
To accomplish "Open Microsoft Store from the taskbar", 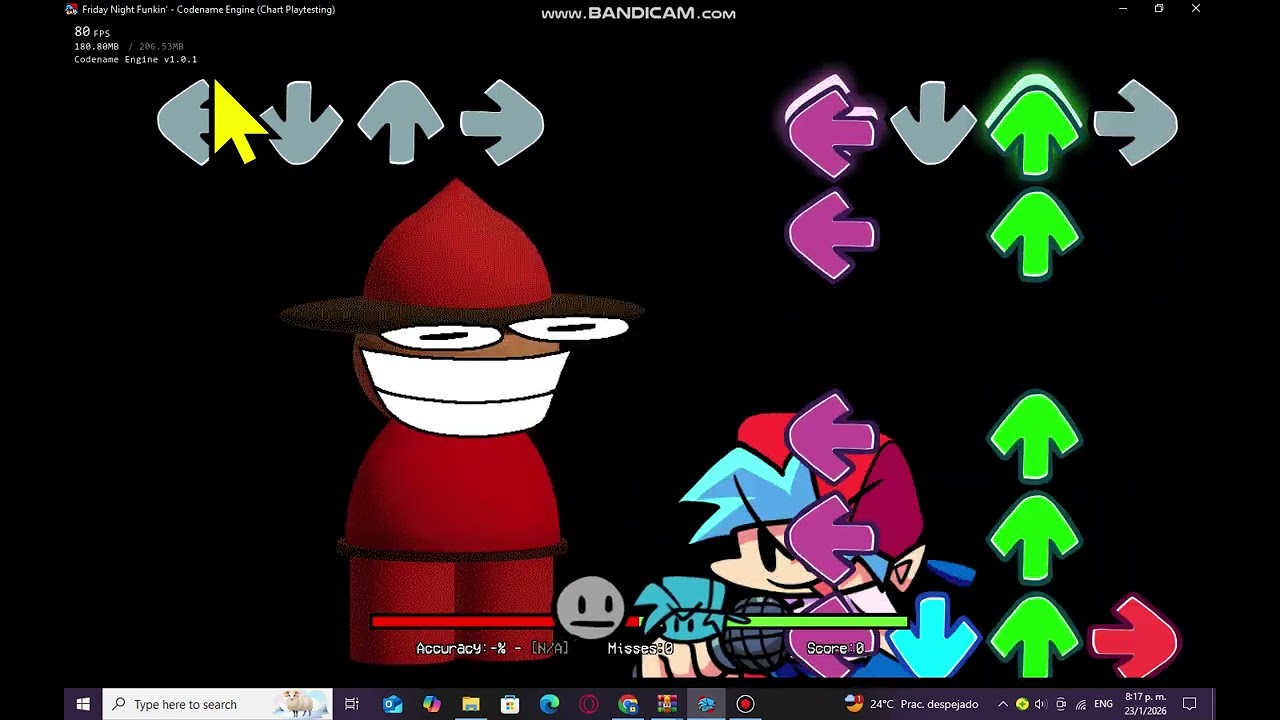I will (510, 704).
